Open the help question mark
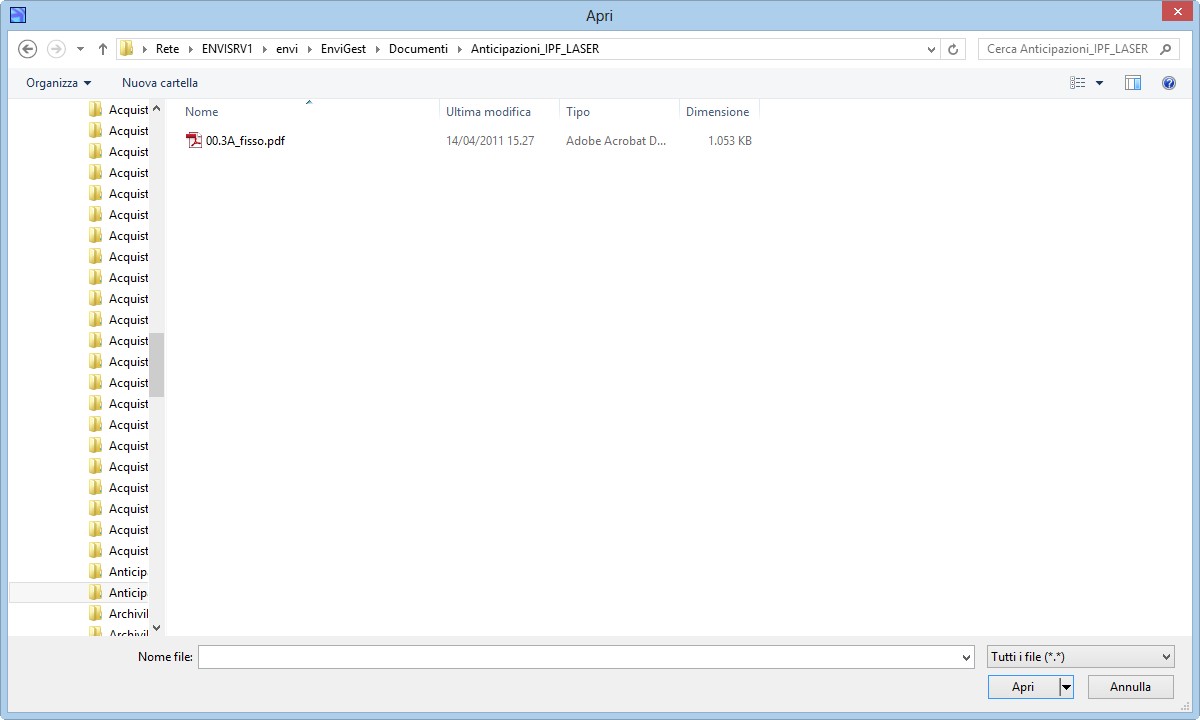1200x720 pixels. [x=1168, y=83]
